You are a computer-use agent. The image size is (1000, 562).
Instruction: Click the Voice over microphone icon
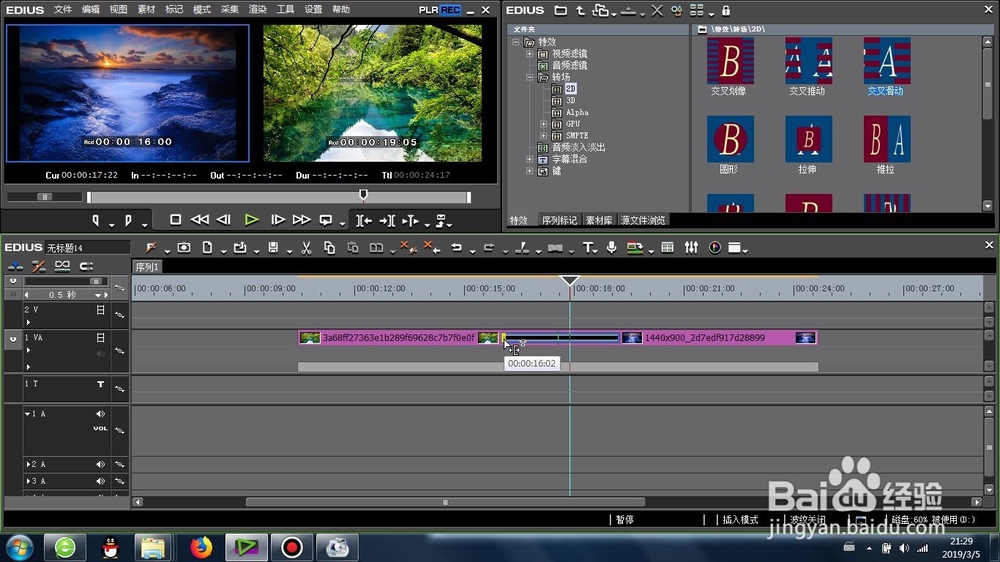(x=612, y=248)
